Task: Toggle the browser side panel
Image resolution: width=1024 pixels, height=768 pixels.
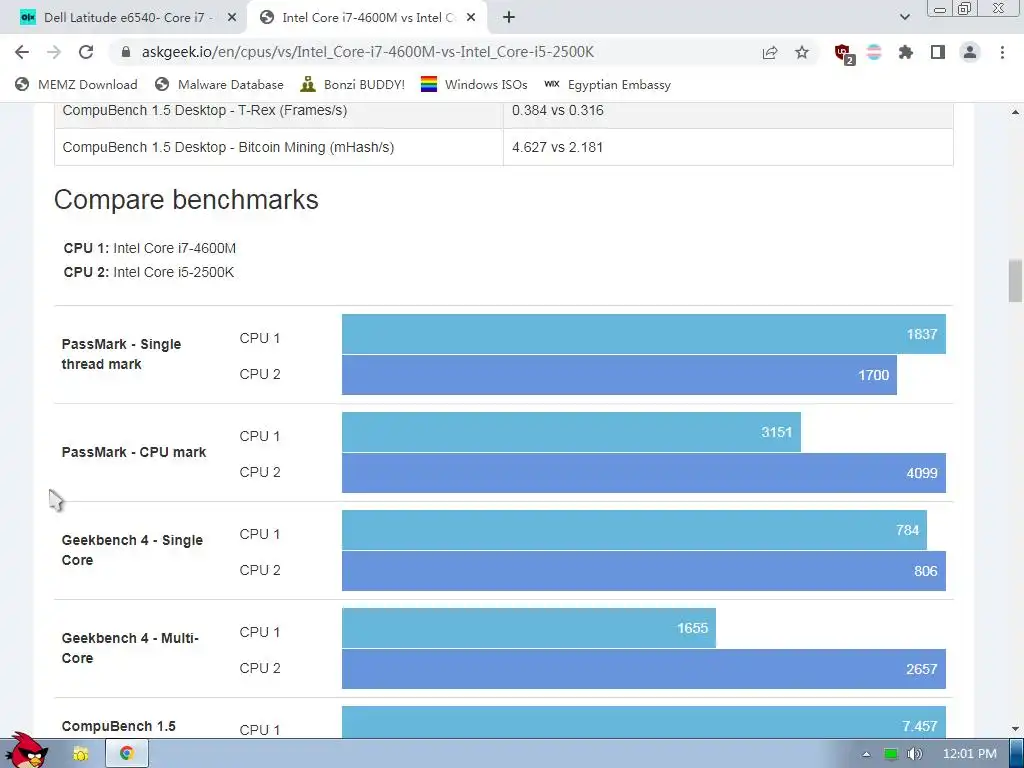Action: [x=938, y=52]
